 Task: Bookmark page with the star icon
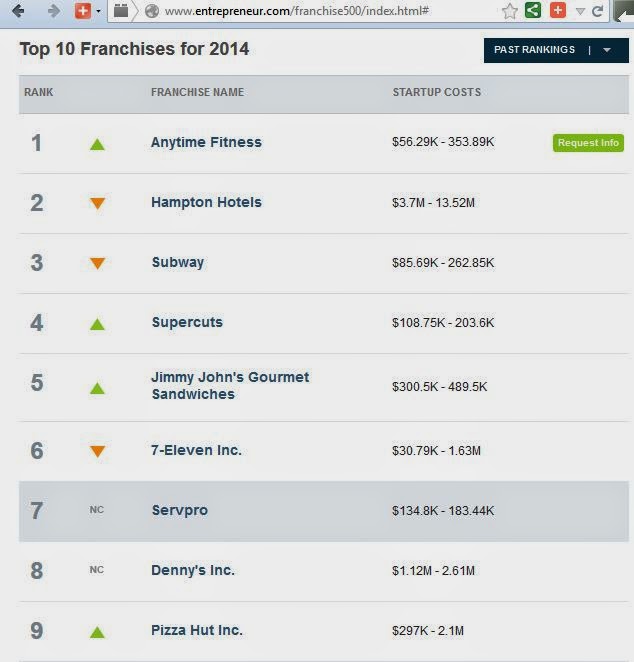coord(509,11)
